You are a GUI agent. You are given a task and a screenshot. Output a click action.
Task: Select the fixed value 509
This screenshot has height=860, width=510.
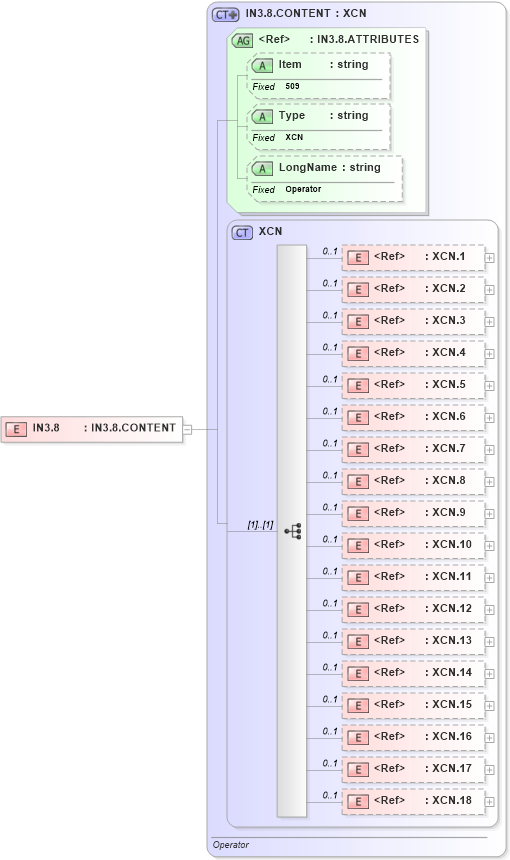click(x=292, y=86)
